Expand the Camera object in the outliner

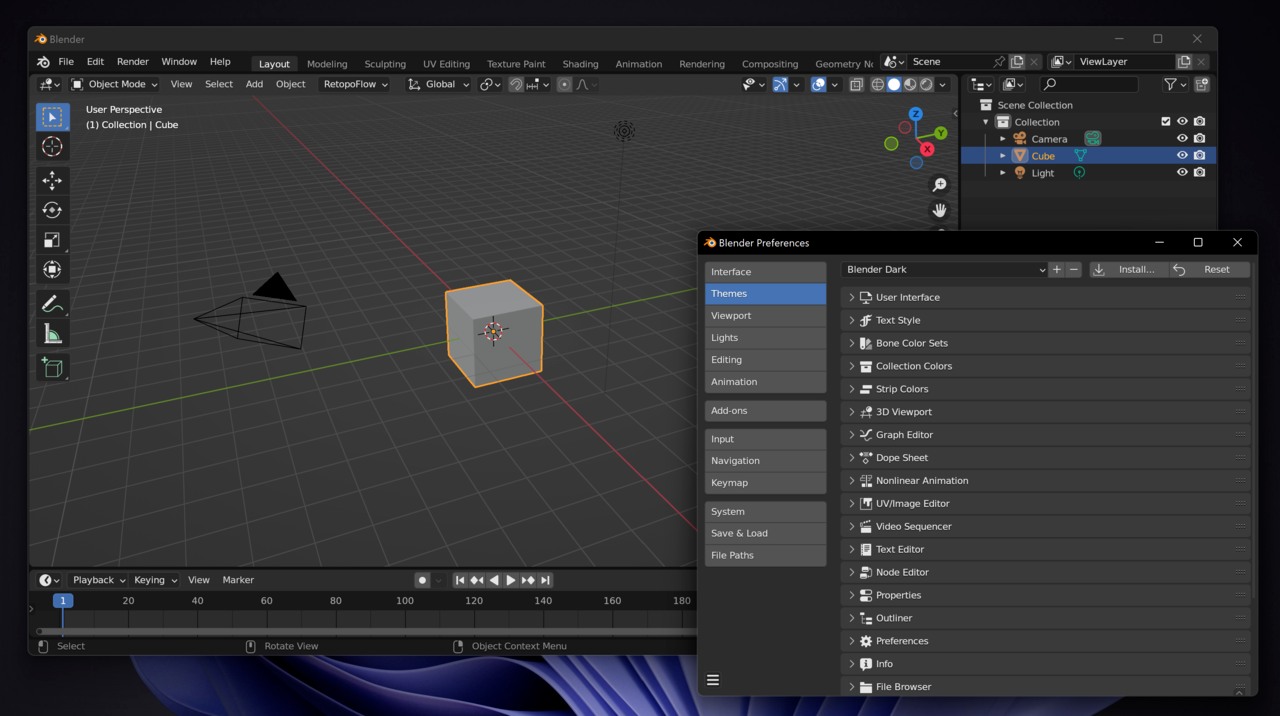[1002, 138]
